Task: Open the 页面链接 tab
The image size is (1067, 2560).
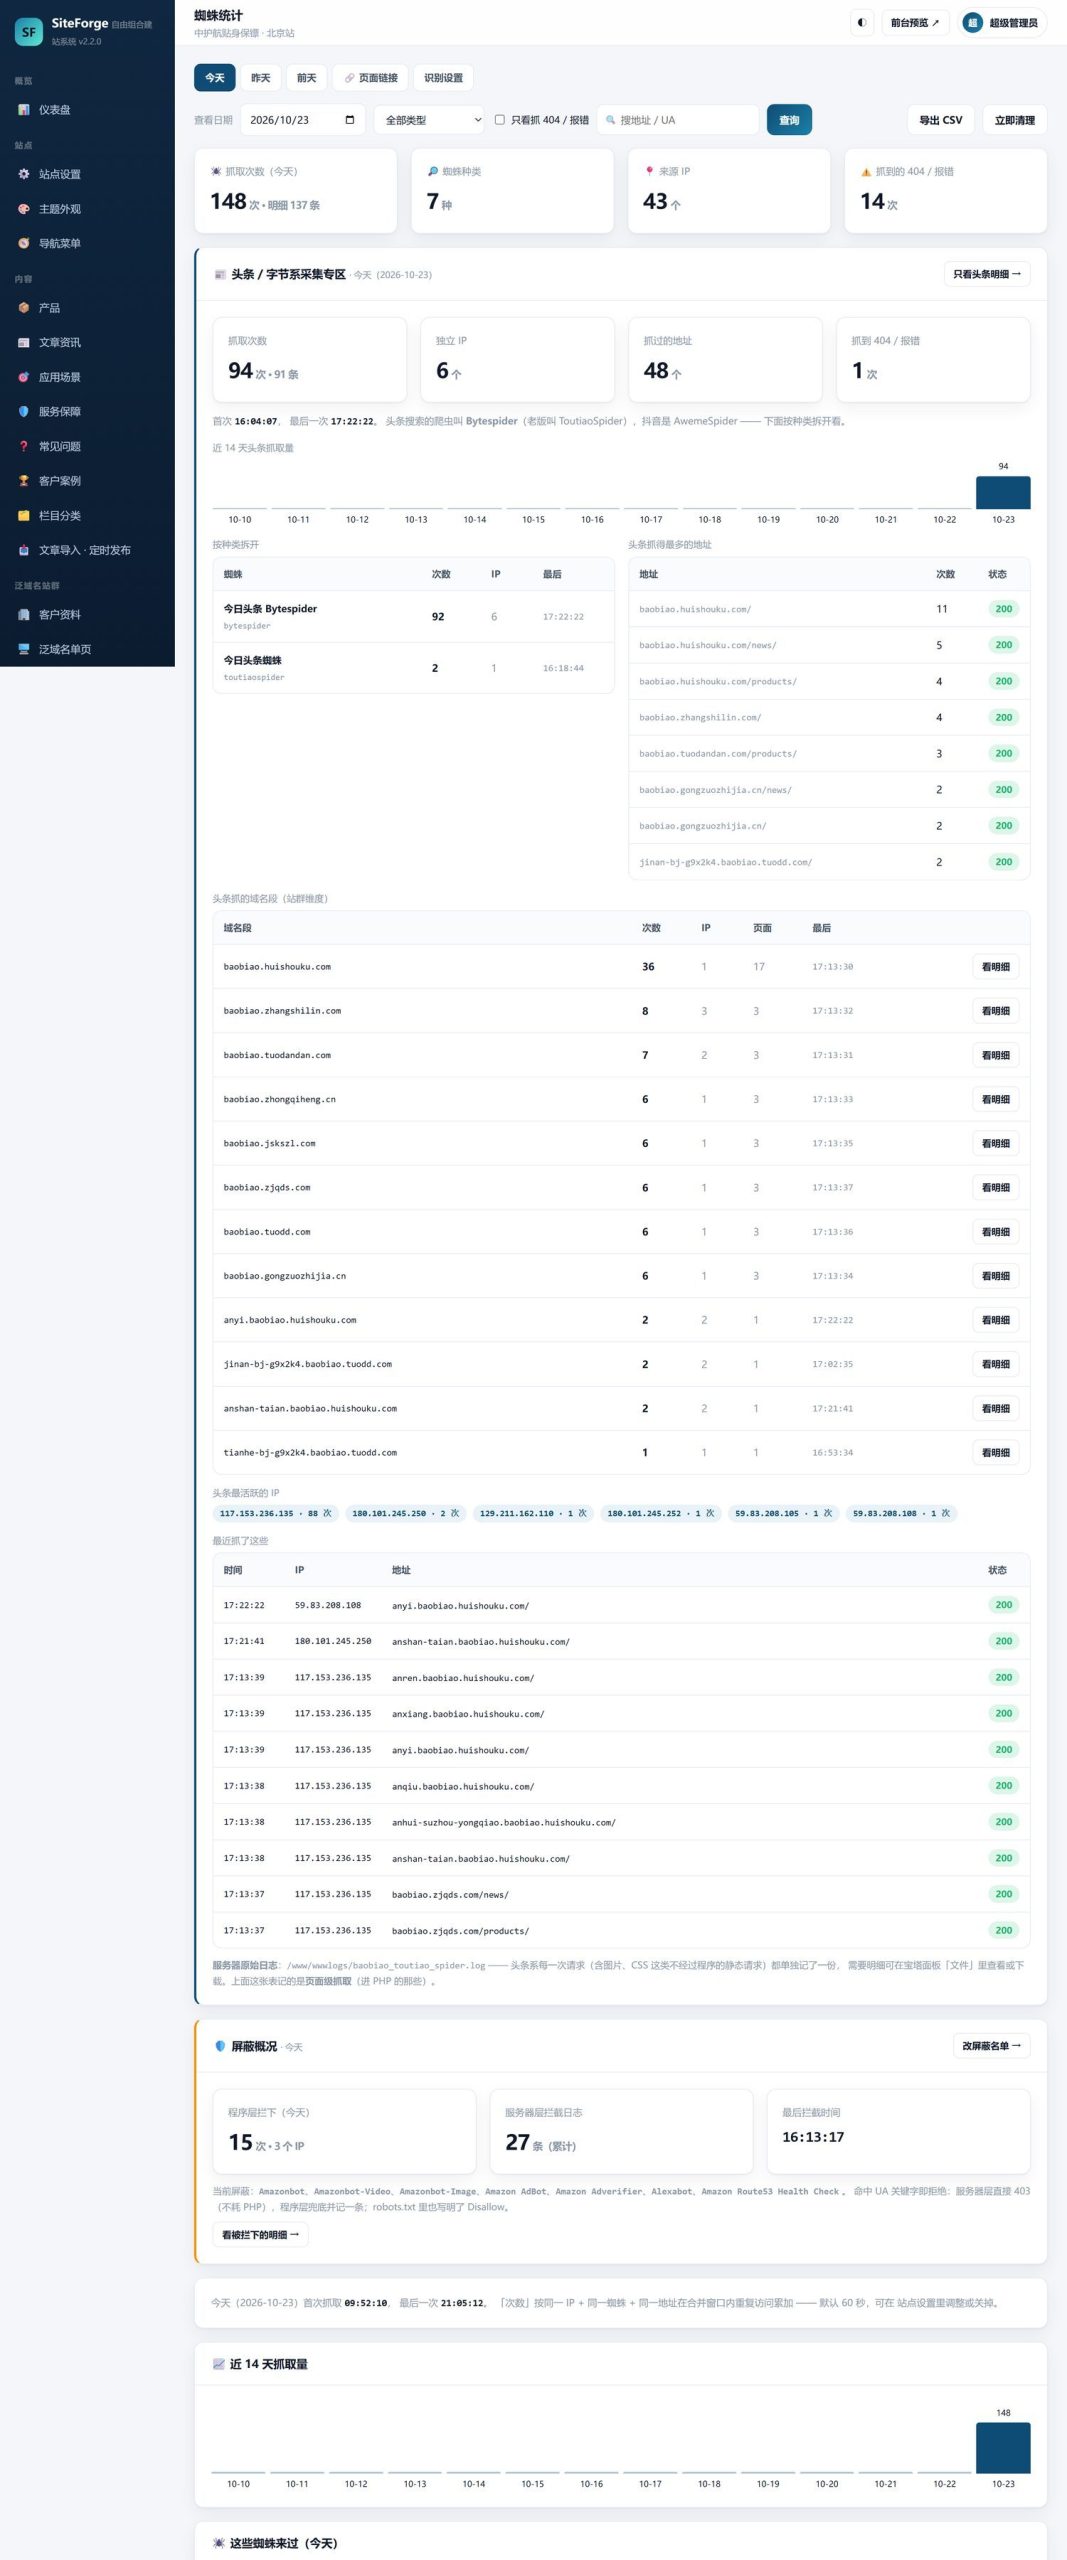Action: (371, 78)
